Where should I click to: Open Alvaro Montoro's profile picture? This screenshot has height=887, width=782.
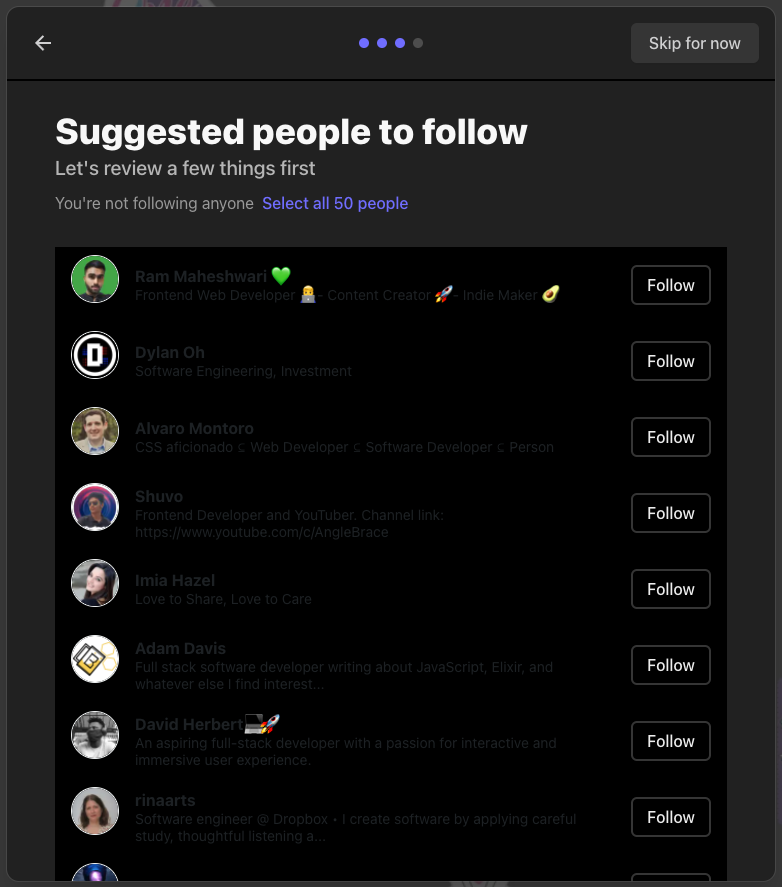coord(95,431)
